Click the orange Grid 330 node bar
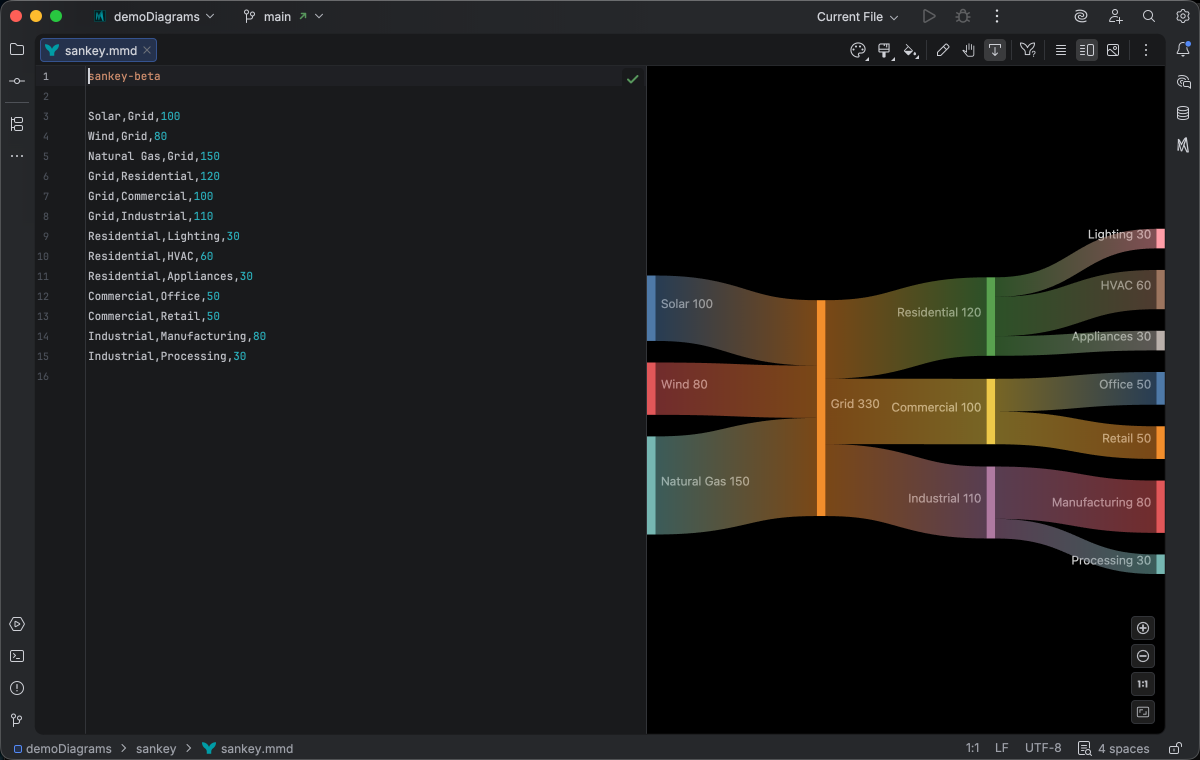This screenshot has width=1200, height=760. click(821, 408)
